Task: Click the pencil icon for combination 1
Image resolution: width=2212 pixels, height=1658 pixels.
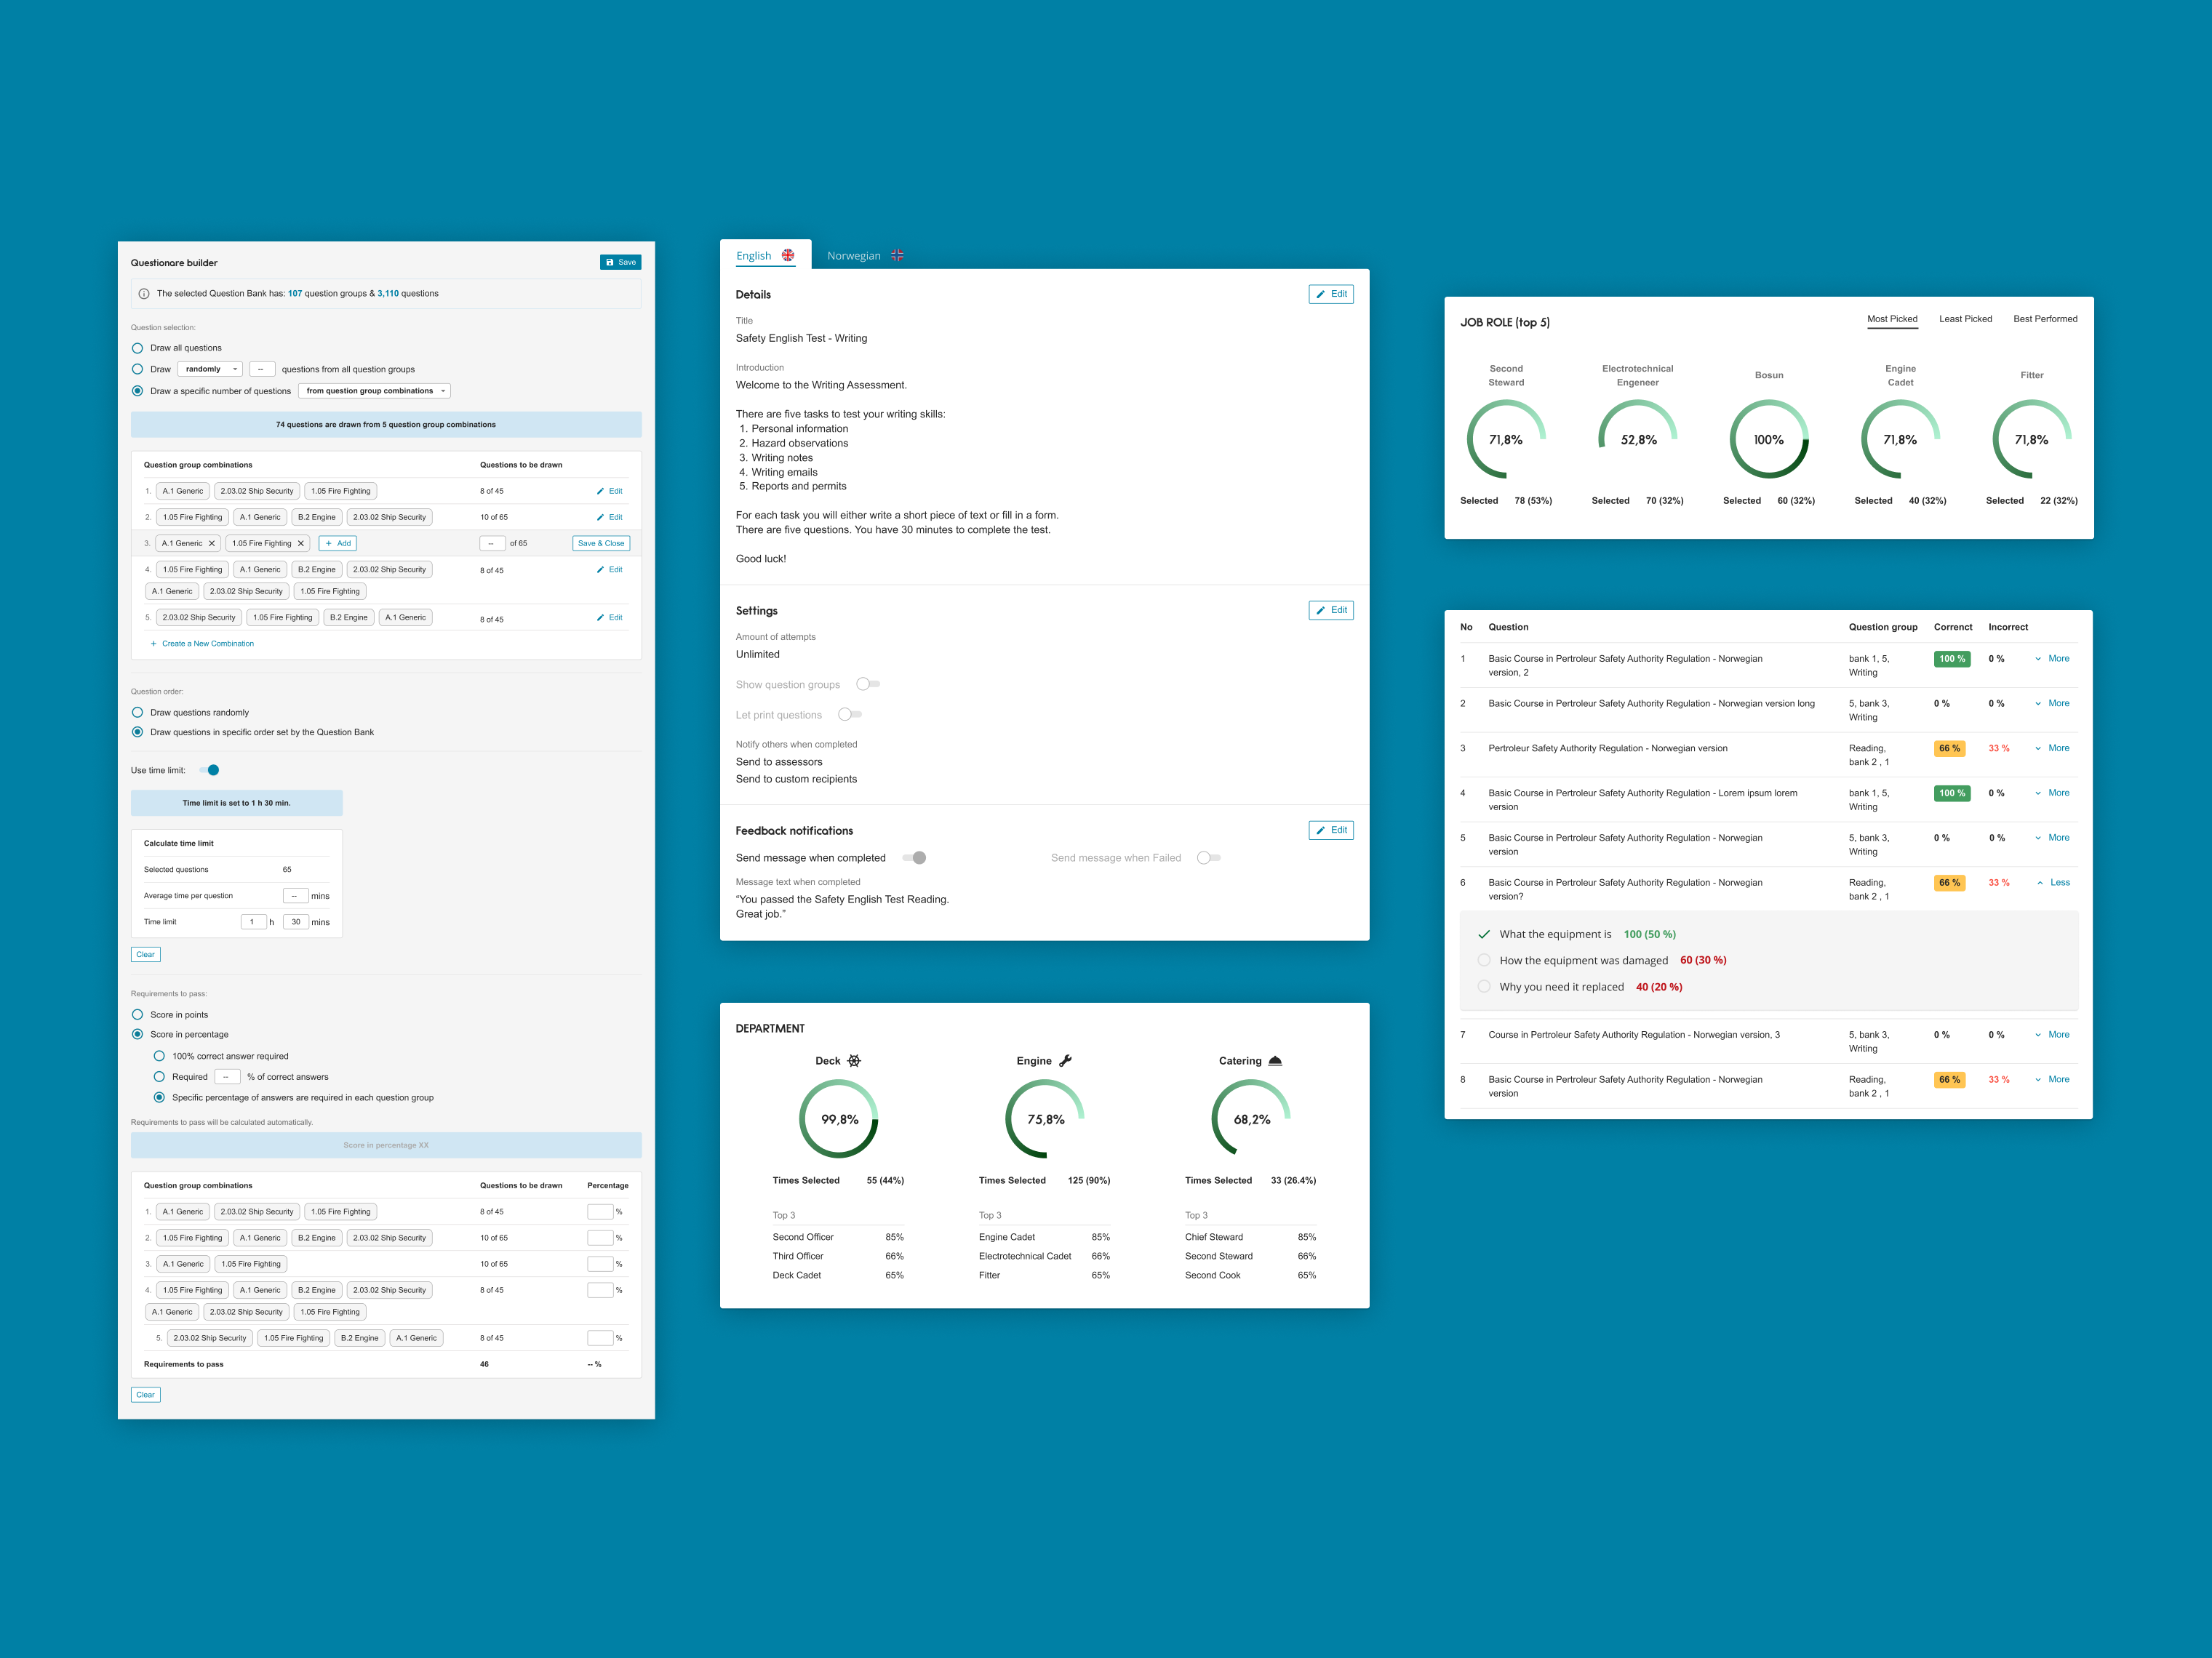Action: click(600, 491)
